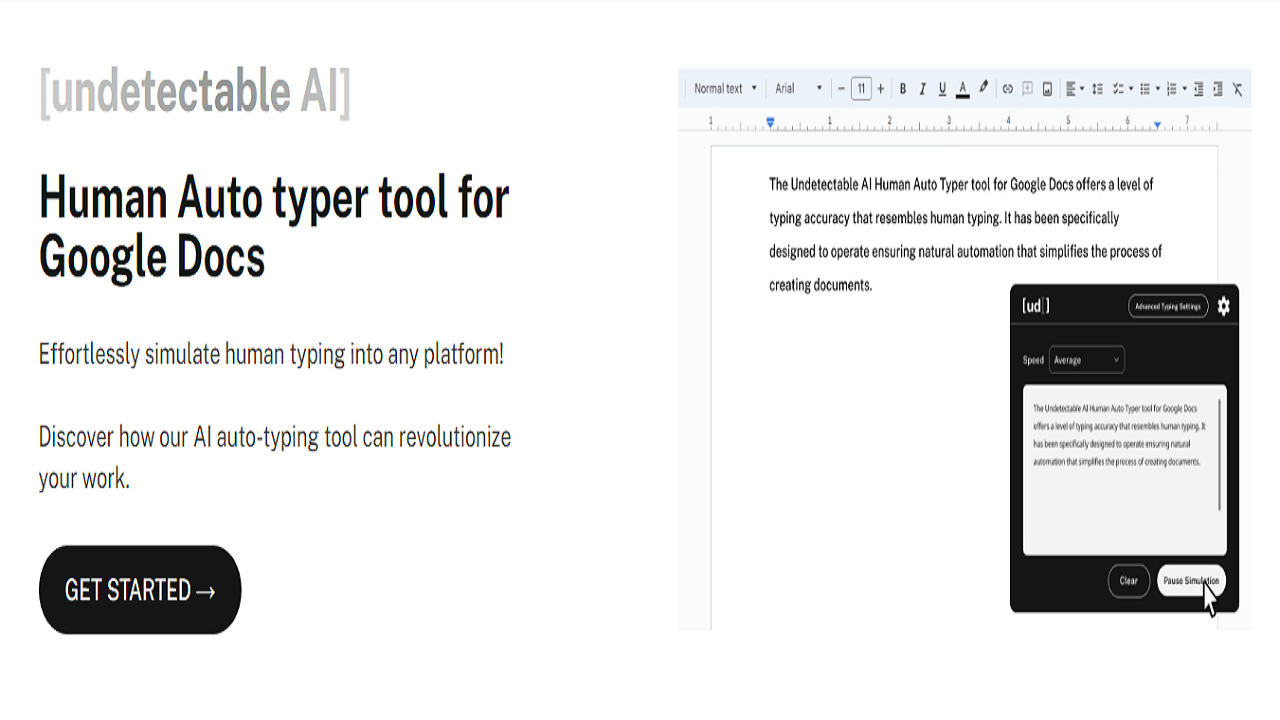Image resolution: width=1280 pixels, height=720 pixels.
Task: Select the highlight color tool
Action: 983,88
